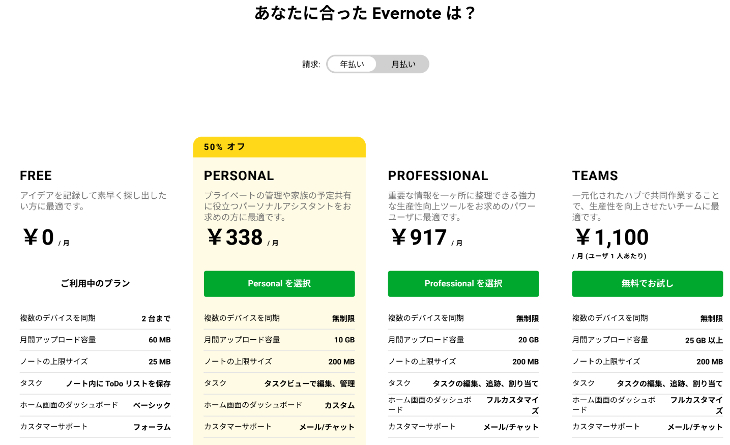
Task: Click the PERSONAL plan description text
Action: pos(277,206)
